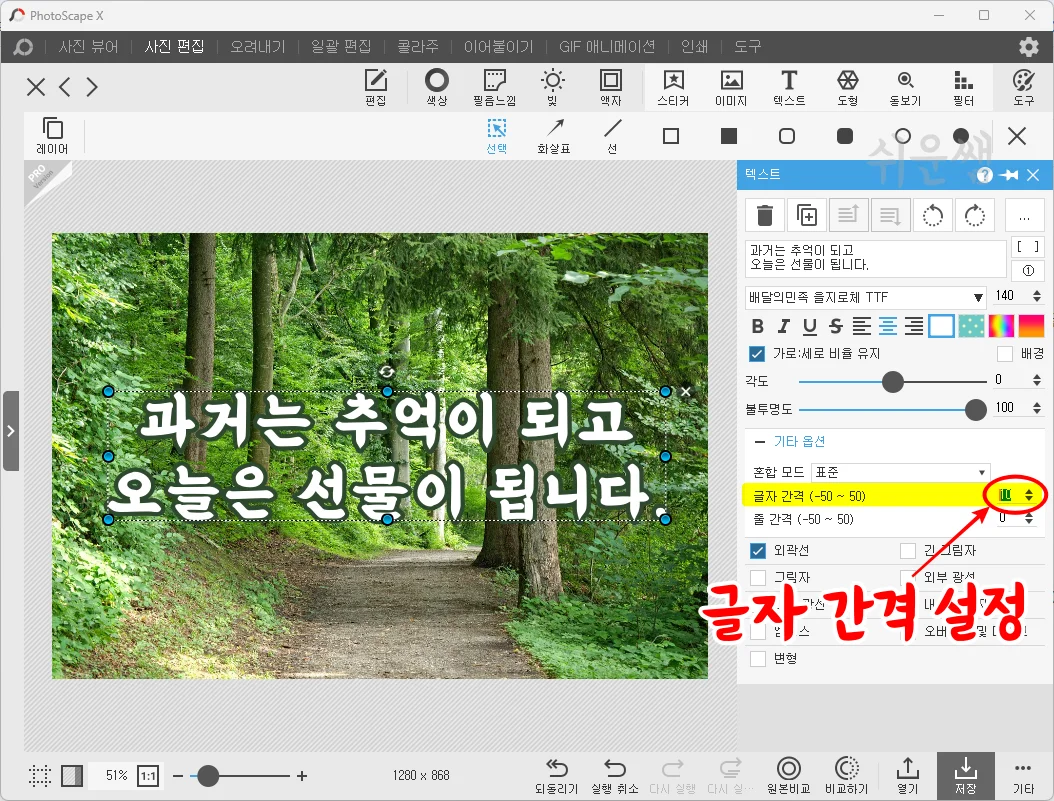The height and width of the screenshot is (801, 1054).
Task: Collapse the 기타 옵션 section
Action: tap(759, 441)
